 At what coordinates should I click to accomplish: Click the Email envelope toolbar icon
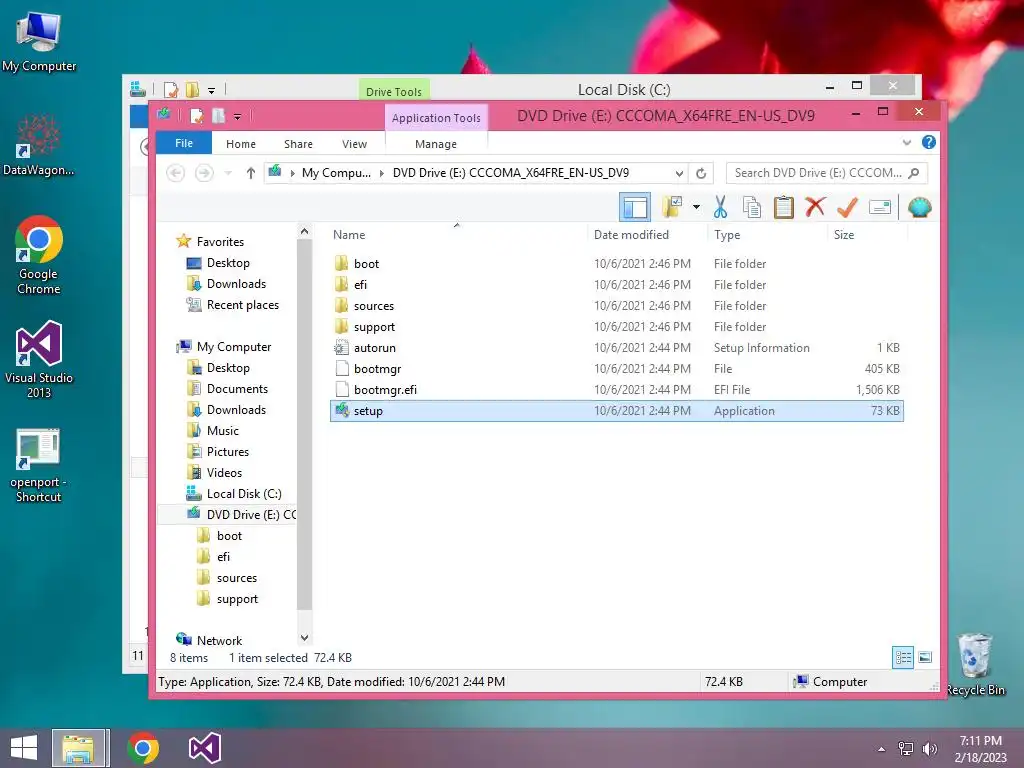pos(880,208)
